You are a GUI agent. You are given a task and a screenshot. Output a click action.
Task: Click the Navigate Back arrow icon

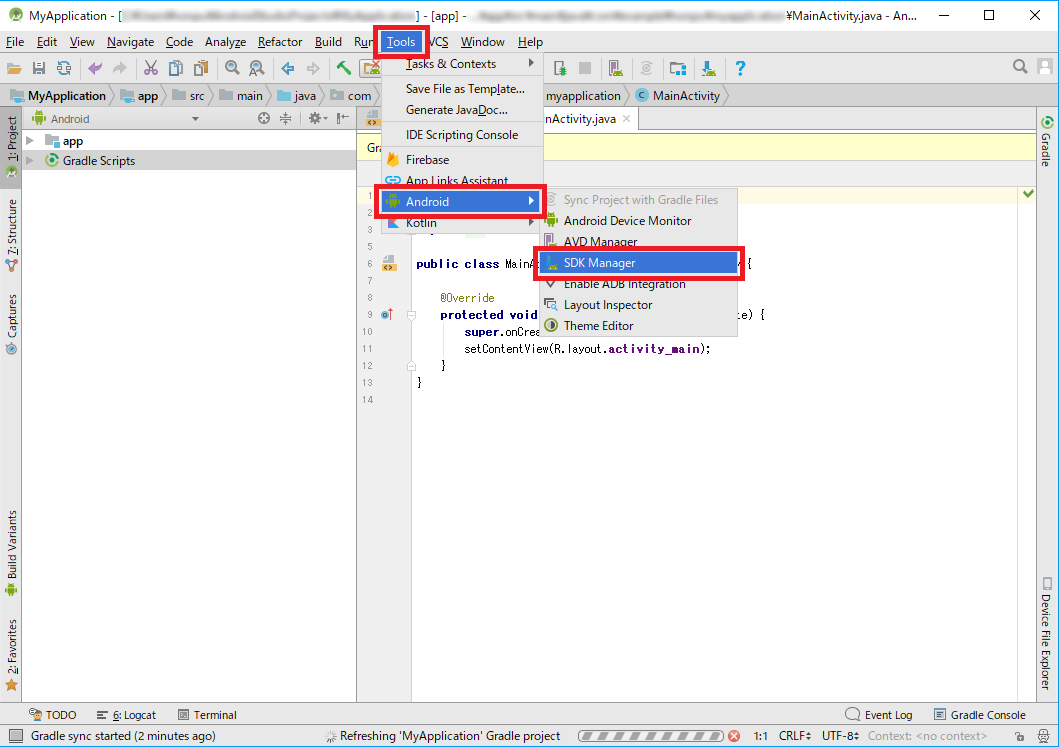pos(288,68)
